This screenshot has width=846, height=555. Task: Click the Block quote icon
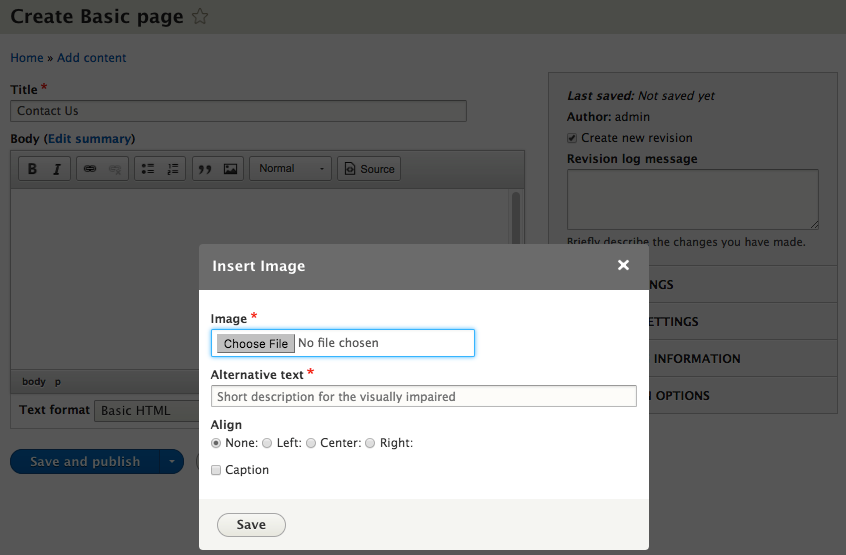point(206,169)
